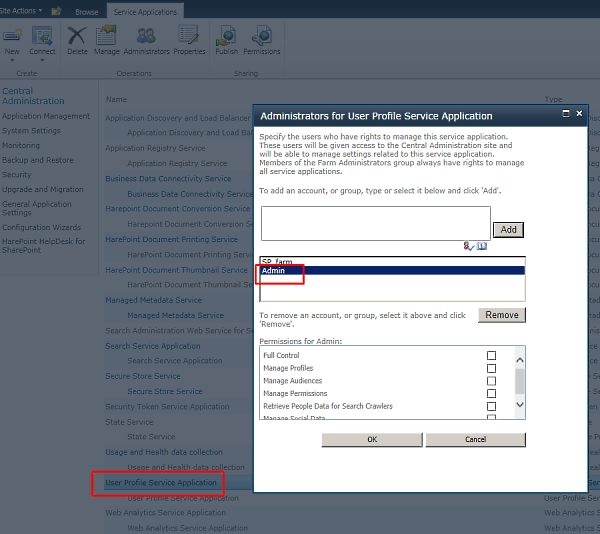The height and width of the screenshot is (534, 600).
Task: Maximize the Administrators dialog
Action: pyautogui.click(x=566, y=113)
